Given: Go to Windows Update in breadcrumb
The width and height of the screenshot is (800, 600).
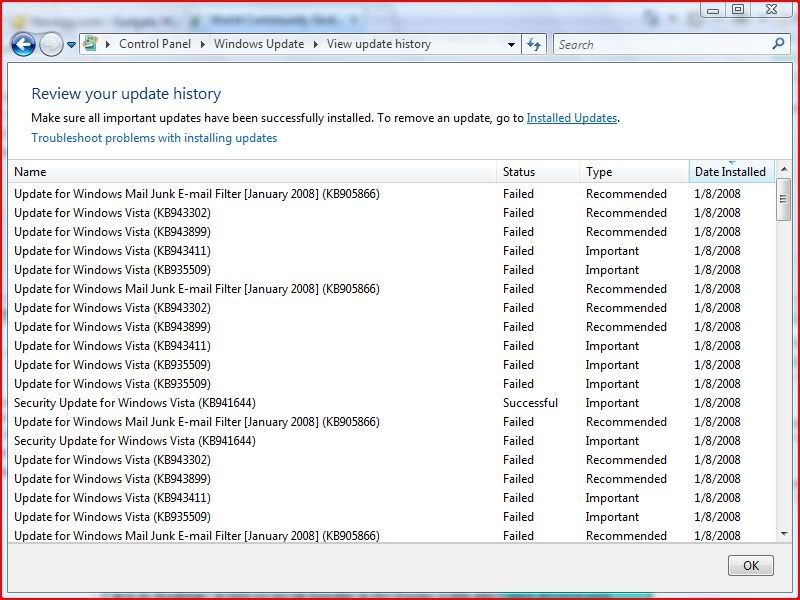Looking at the screenshot, I should click(260, 44).
